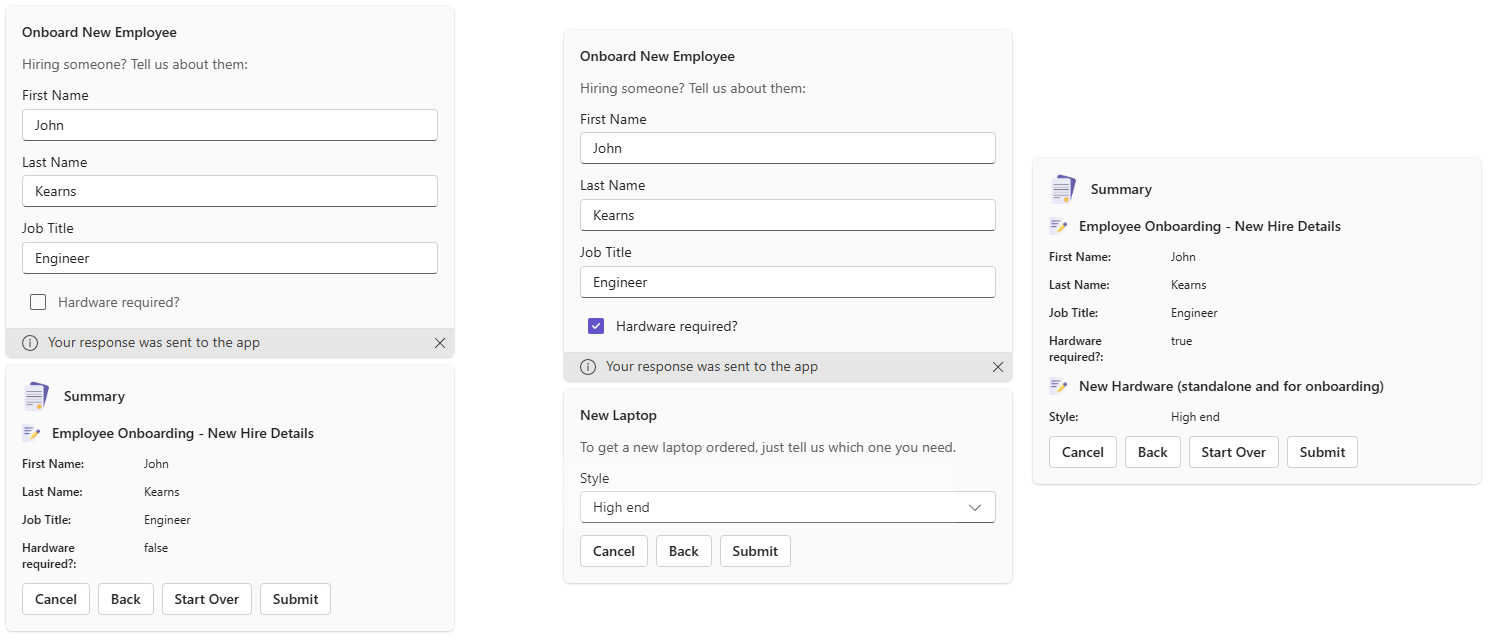This screenshot has height=641, width=1507.
Task: Click Job Title field above the checked Hardware checkbox
Action: click(x=787, y=282)
